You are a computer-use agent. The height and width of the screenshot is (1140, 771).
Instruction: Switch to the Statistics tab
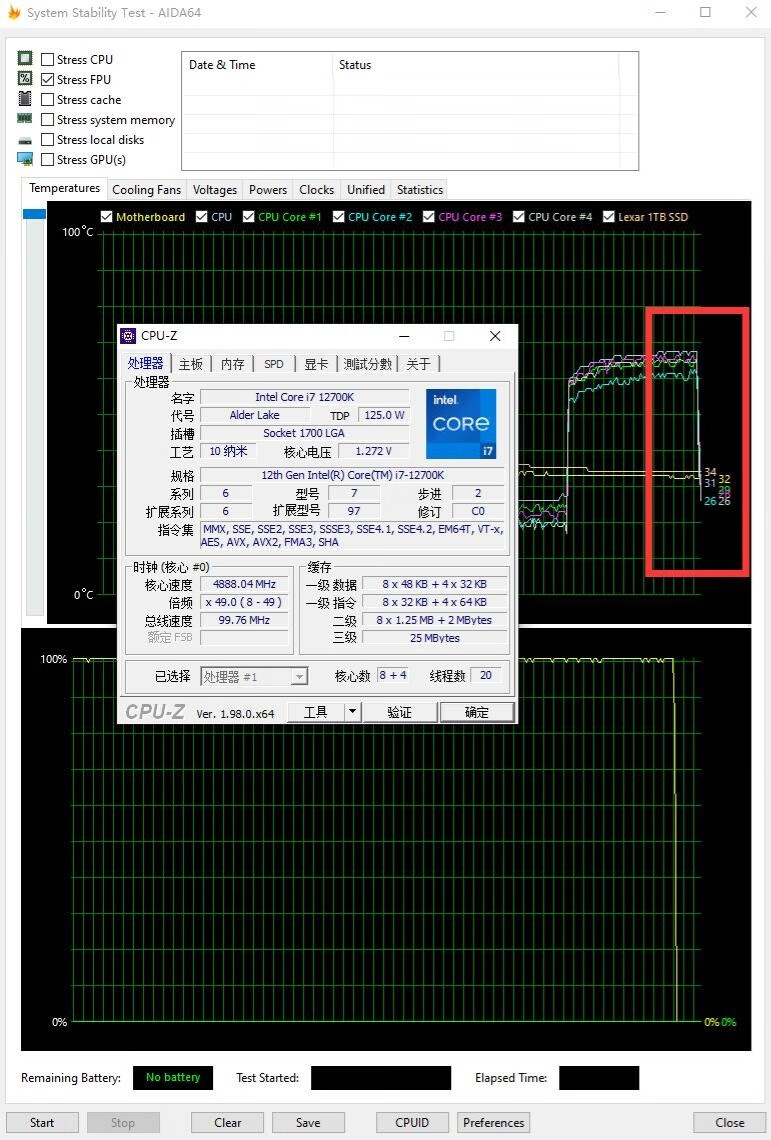[x=420, y=190]
